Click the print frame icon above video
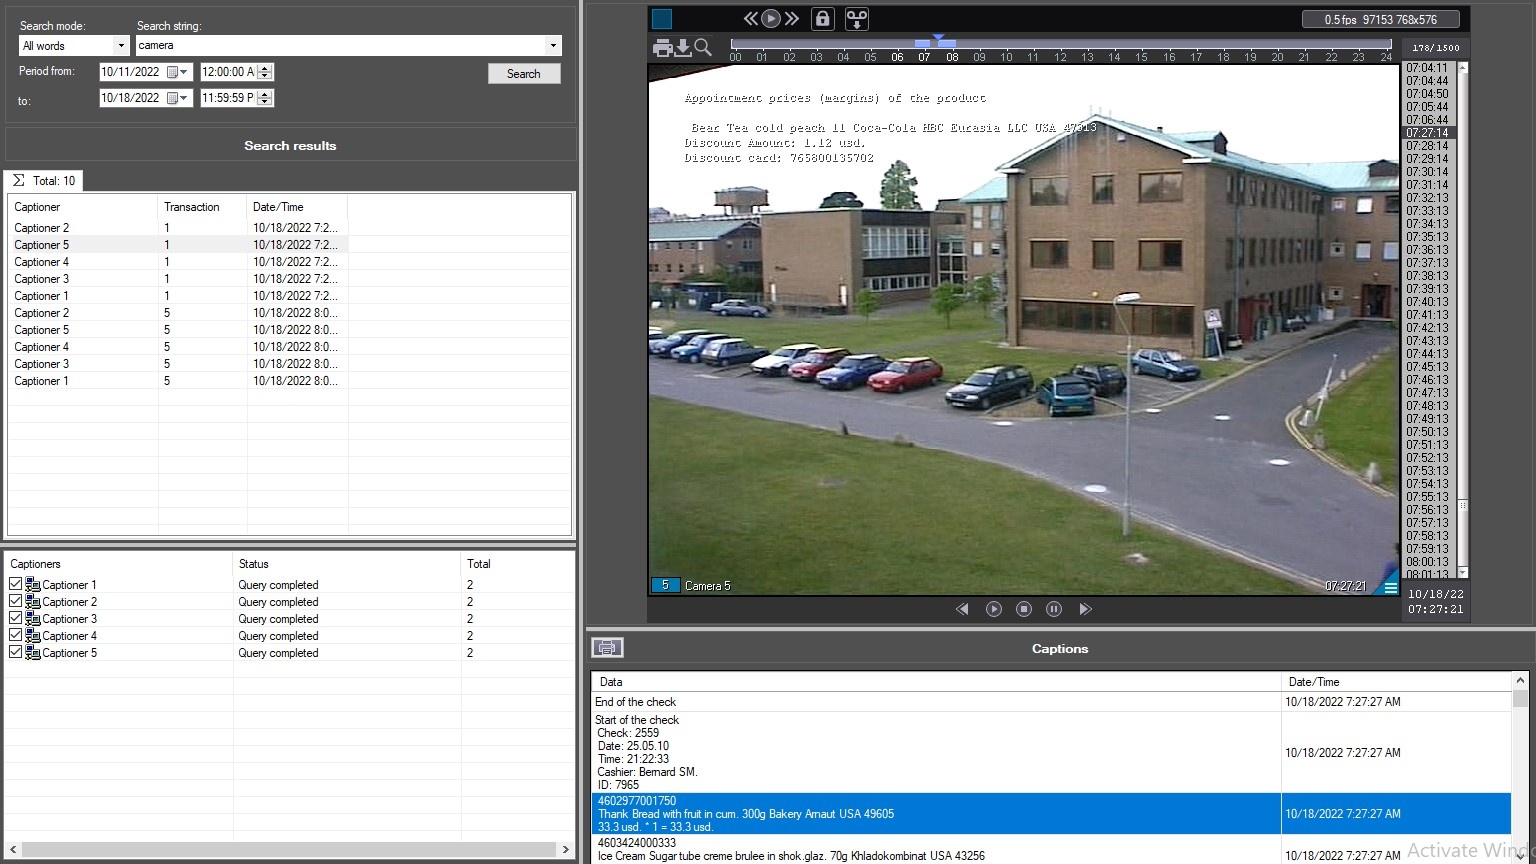Viewport: 1536px width, 864px height. [662, 48]
